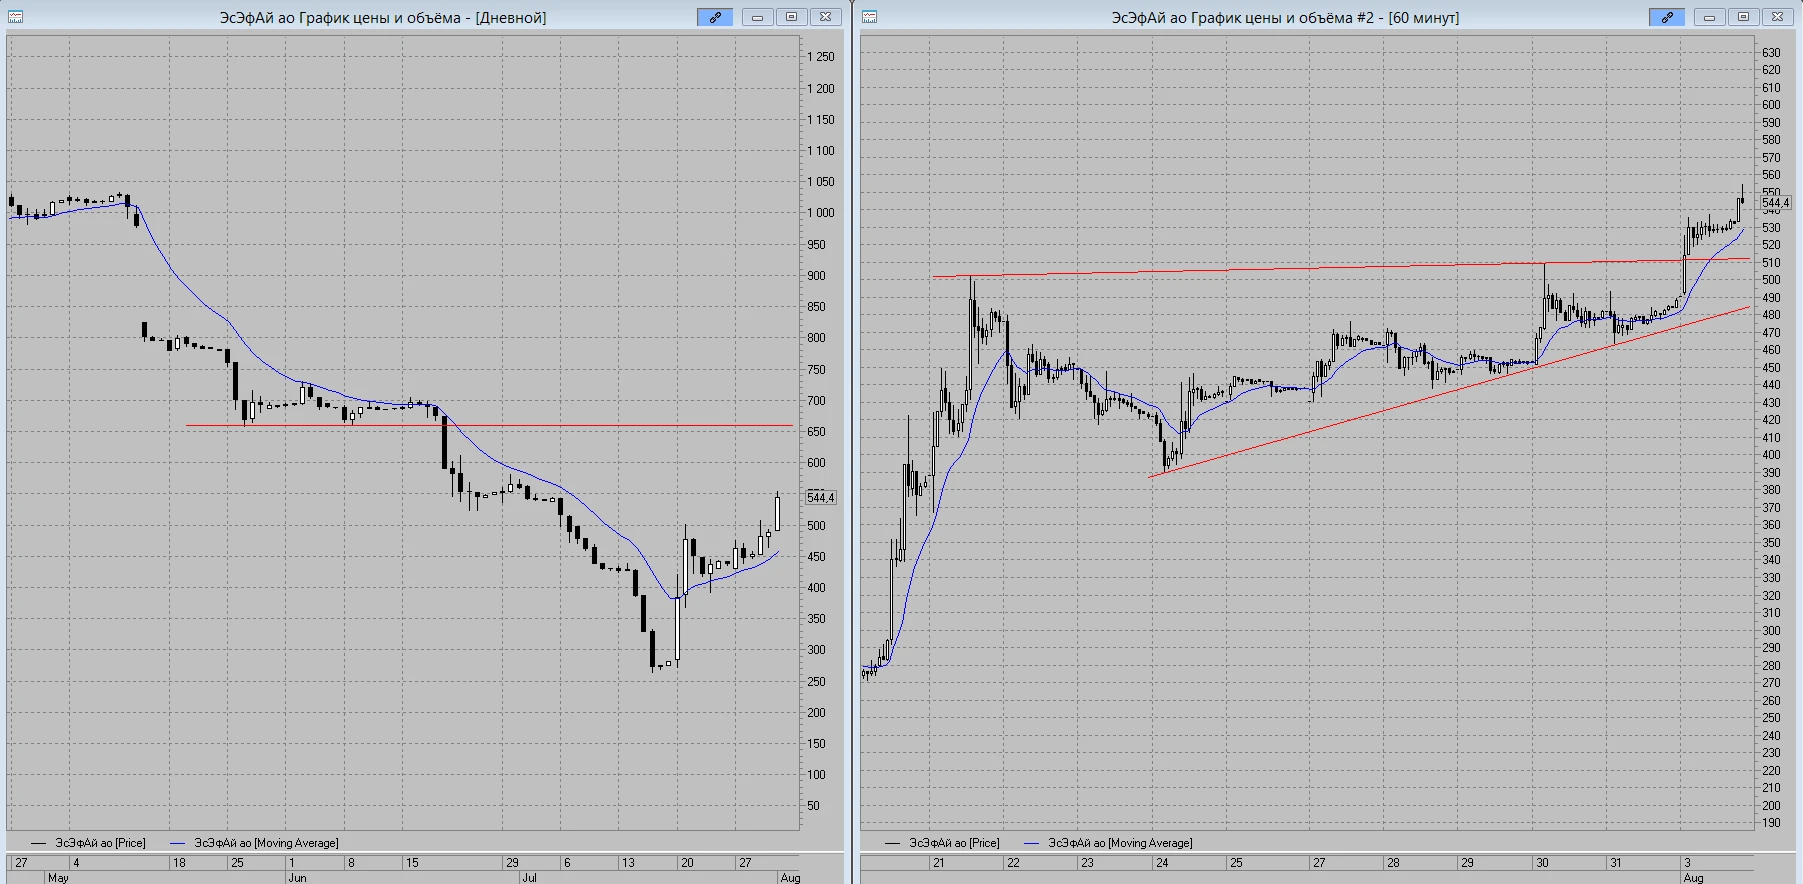Screen dimensions: 1803x884
Task: Click the date label 3 on the 60 минут time axis
Action: pos(1687,863)
